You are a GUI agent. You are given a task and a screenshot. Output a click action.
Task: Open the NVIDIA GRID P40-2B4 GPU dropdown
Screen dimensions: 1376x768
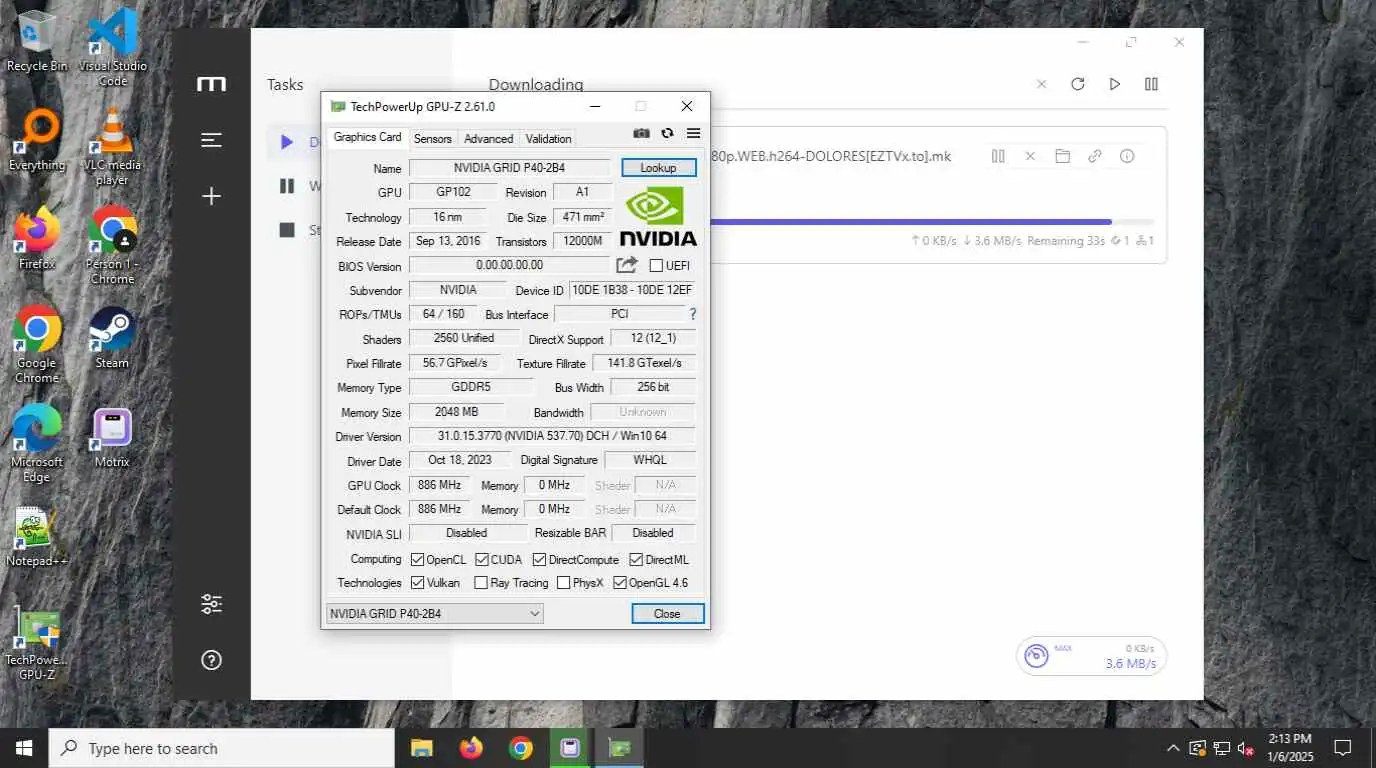click(435, 613)
